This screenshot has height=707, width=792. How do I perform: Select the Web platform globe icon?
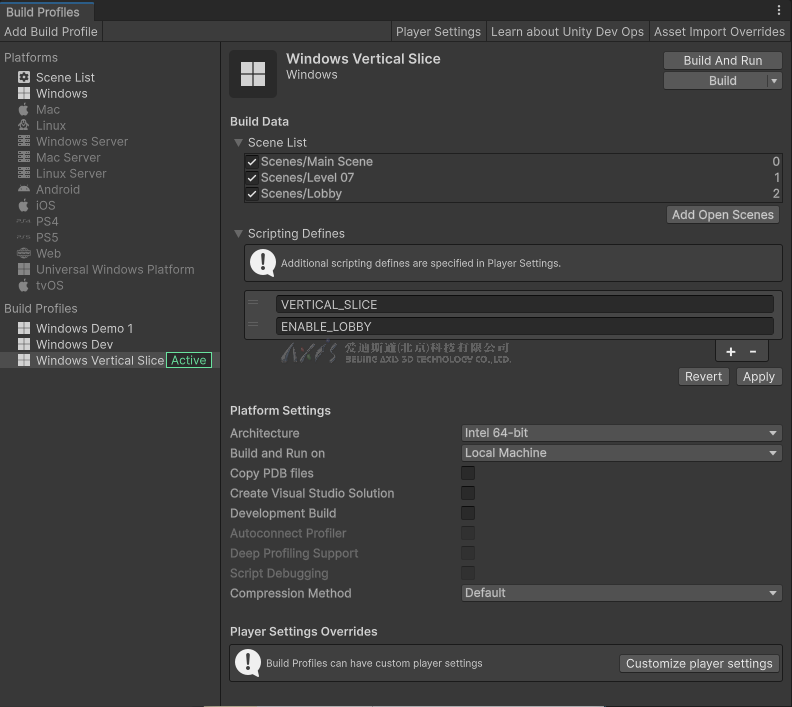24,253
